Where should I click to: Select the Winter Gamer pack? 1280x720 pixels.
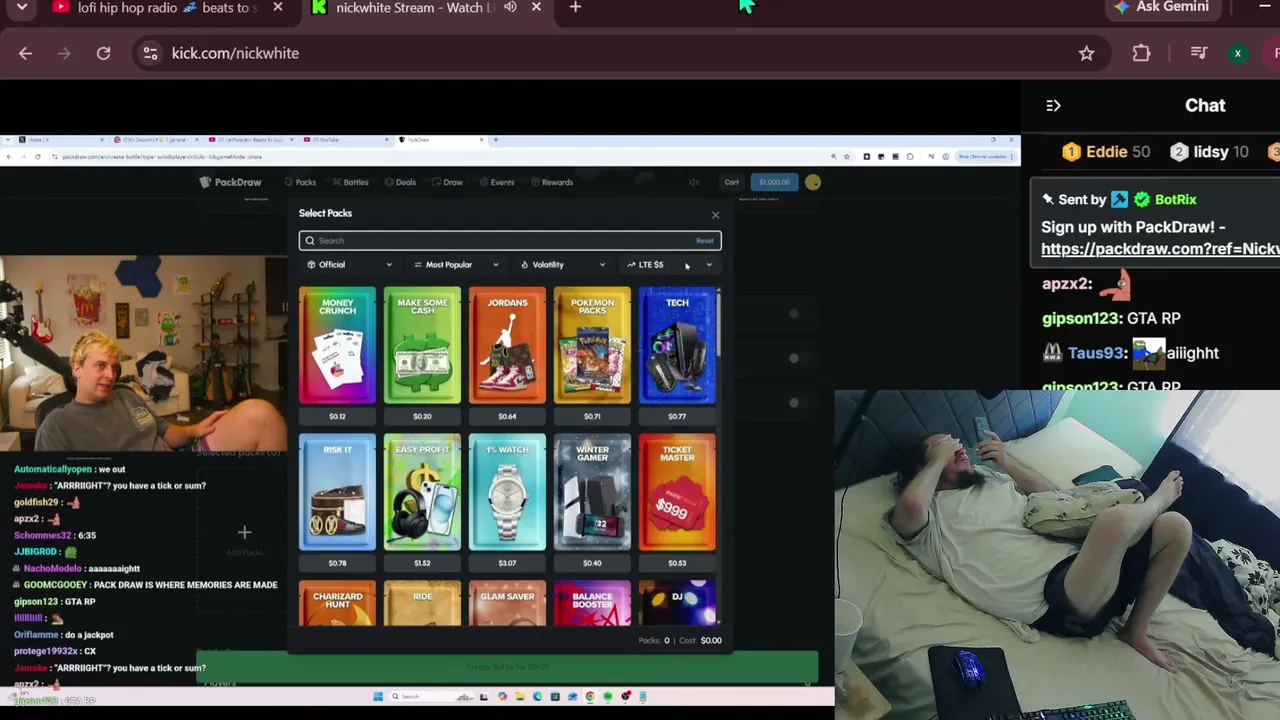tap(592, 492)
